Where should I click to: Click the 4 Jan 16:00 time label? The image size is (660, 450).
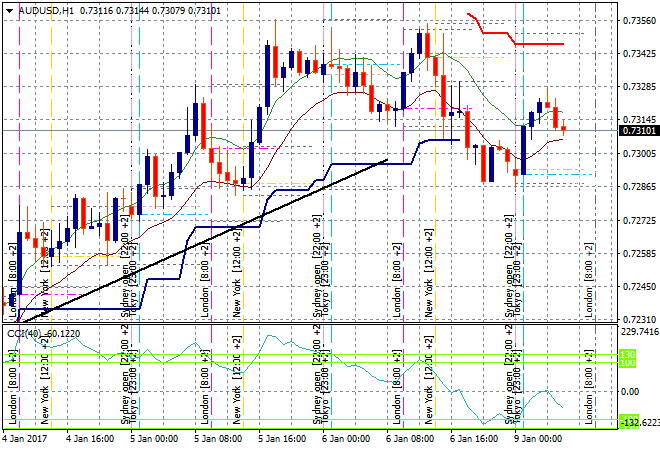click(90, 439)
